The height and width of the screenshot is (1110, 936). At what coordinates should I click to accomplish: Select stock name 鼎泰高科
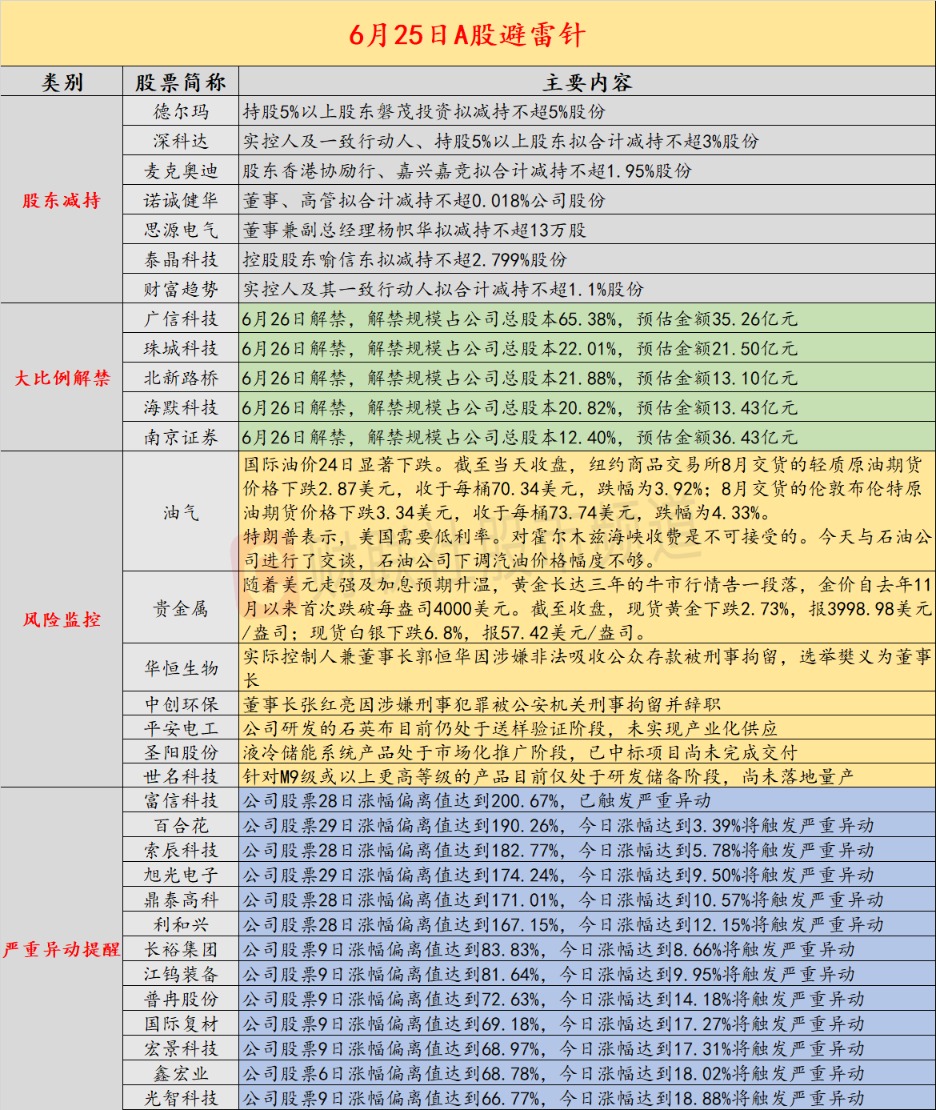point(181,900)
